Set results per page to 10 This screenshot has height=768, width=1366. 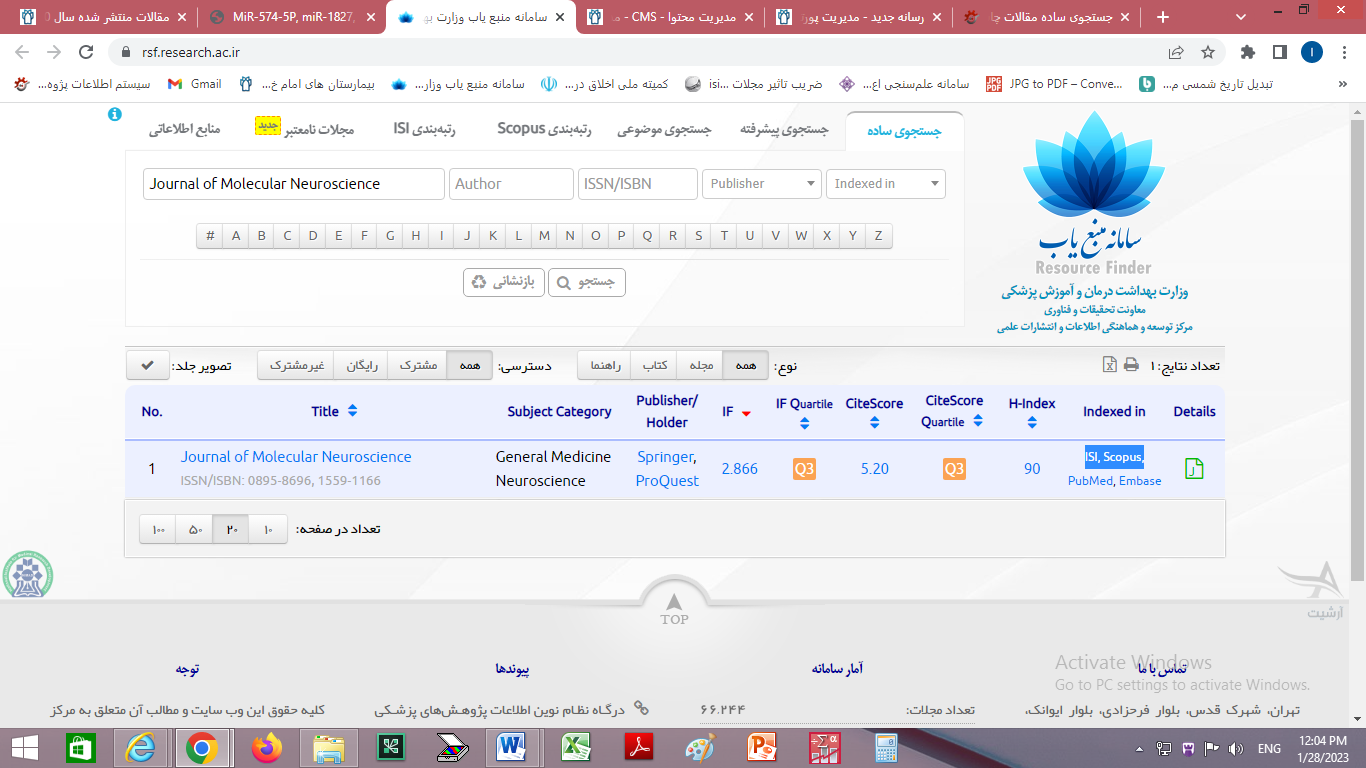click(x=268, y=529)
